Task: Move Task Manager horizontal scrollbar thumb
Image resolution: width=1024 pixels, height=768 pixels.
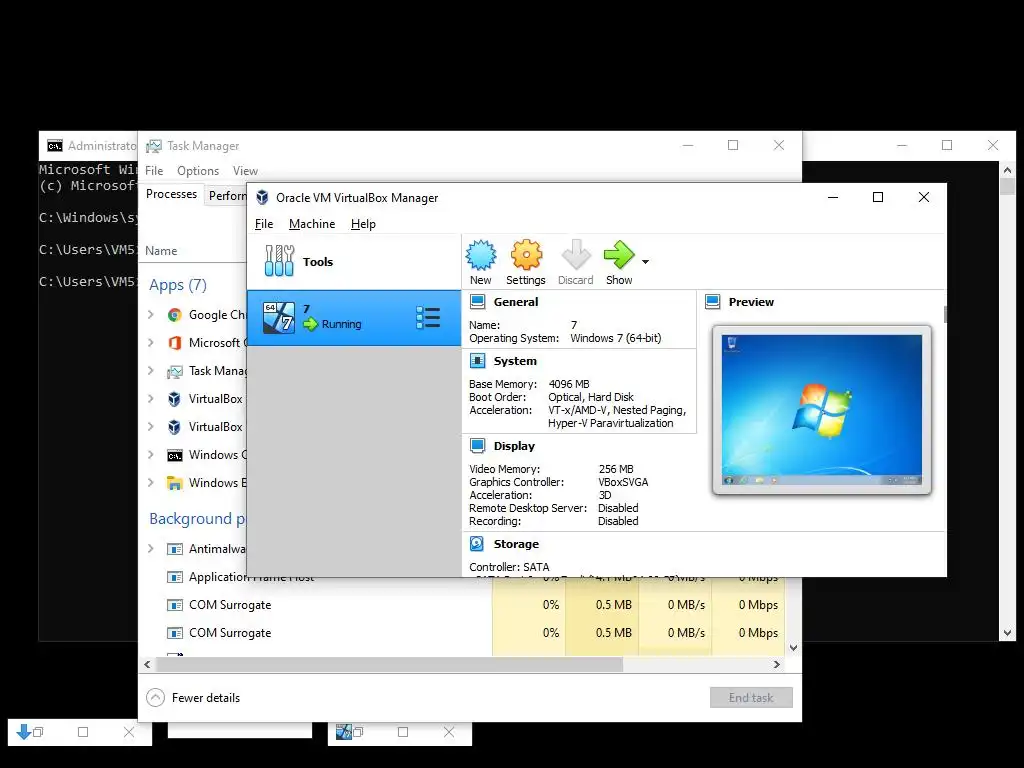Action: [x=389, y=664]
